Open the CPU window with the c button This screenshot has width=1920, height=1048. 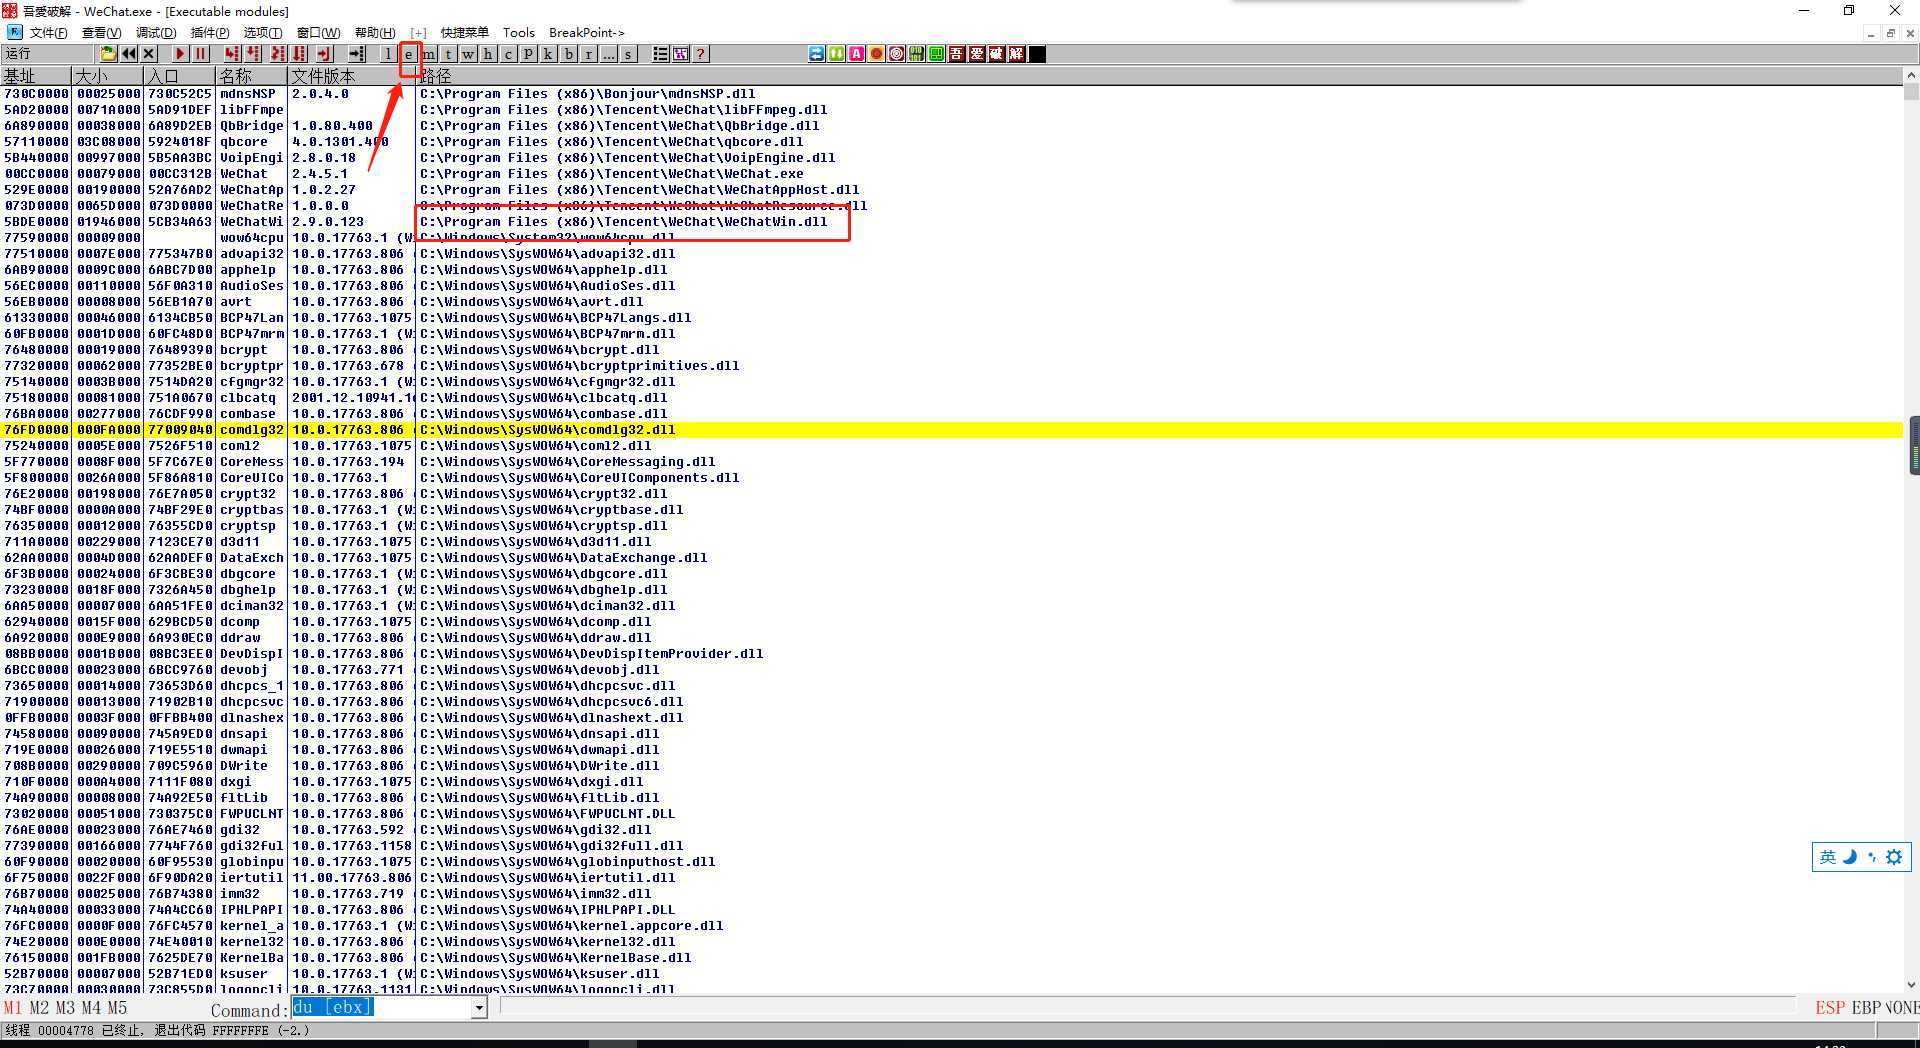pyautogui.click(x=508, y=54)
